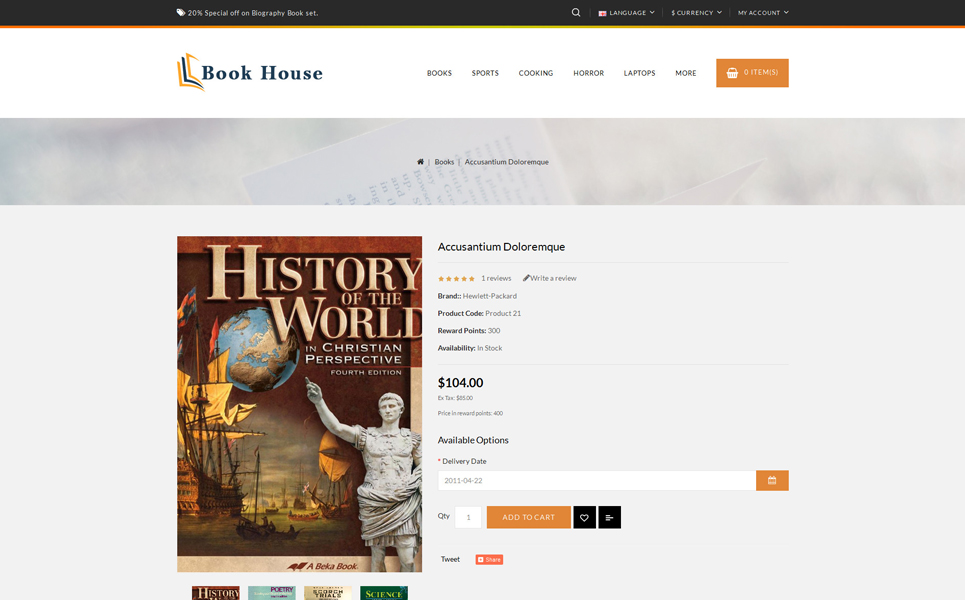965x600 pixels.
Task: Click the Share button
Action: point(489,559)
